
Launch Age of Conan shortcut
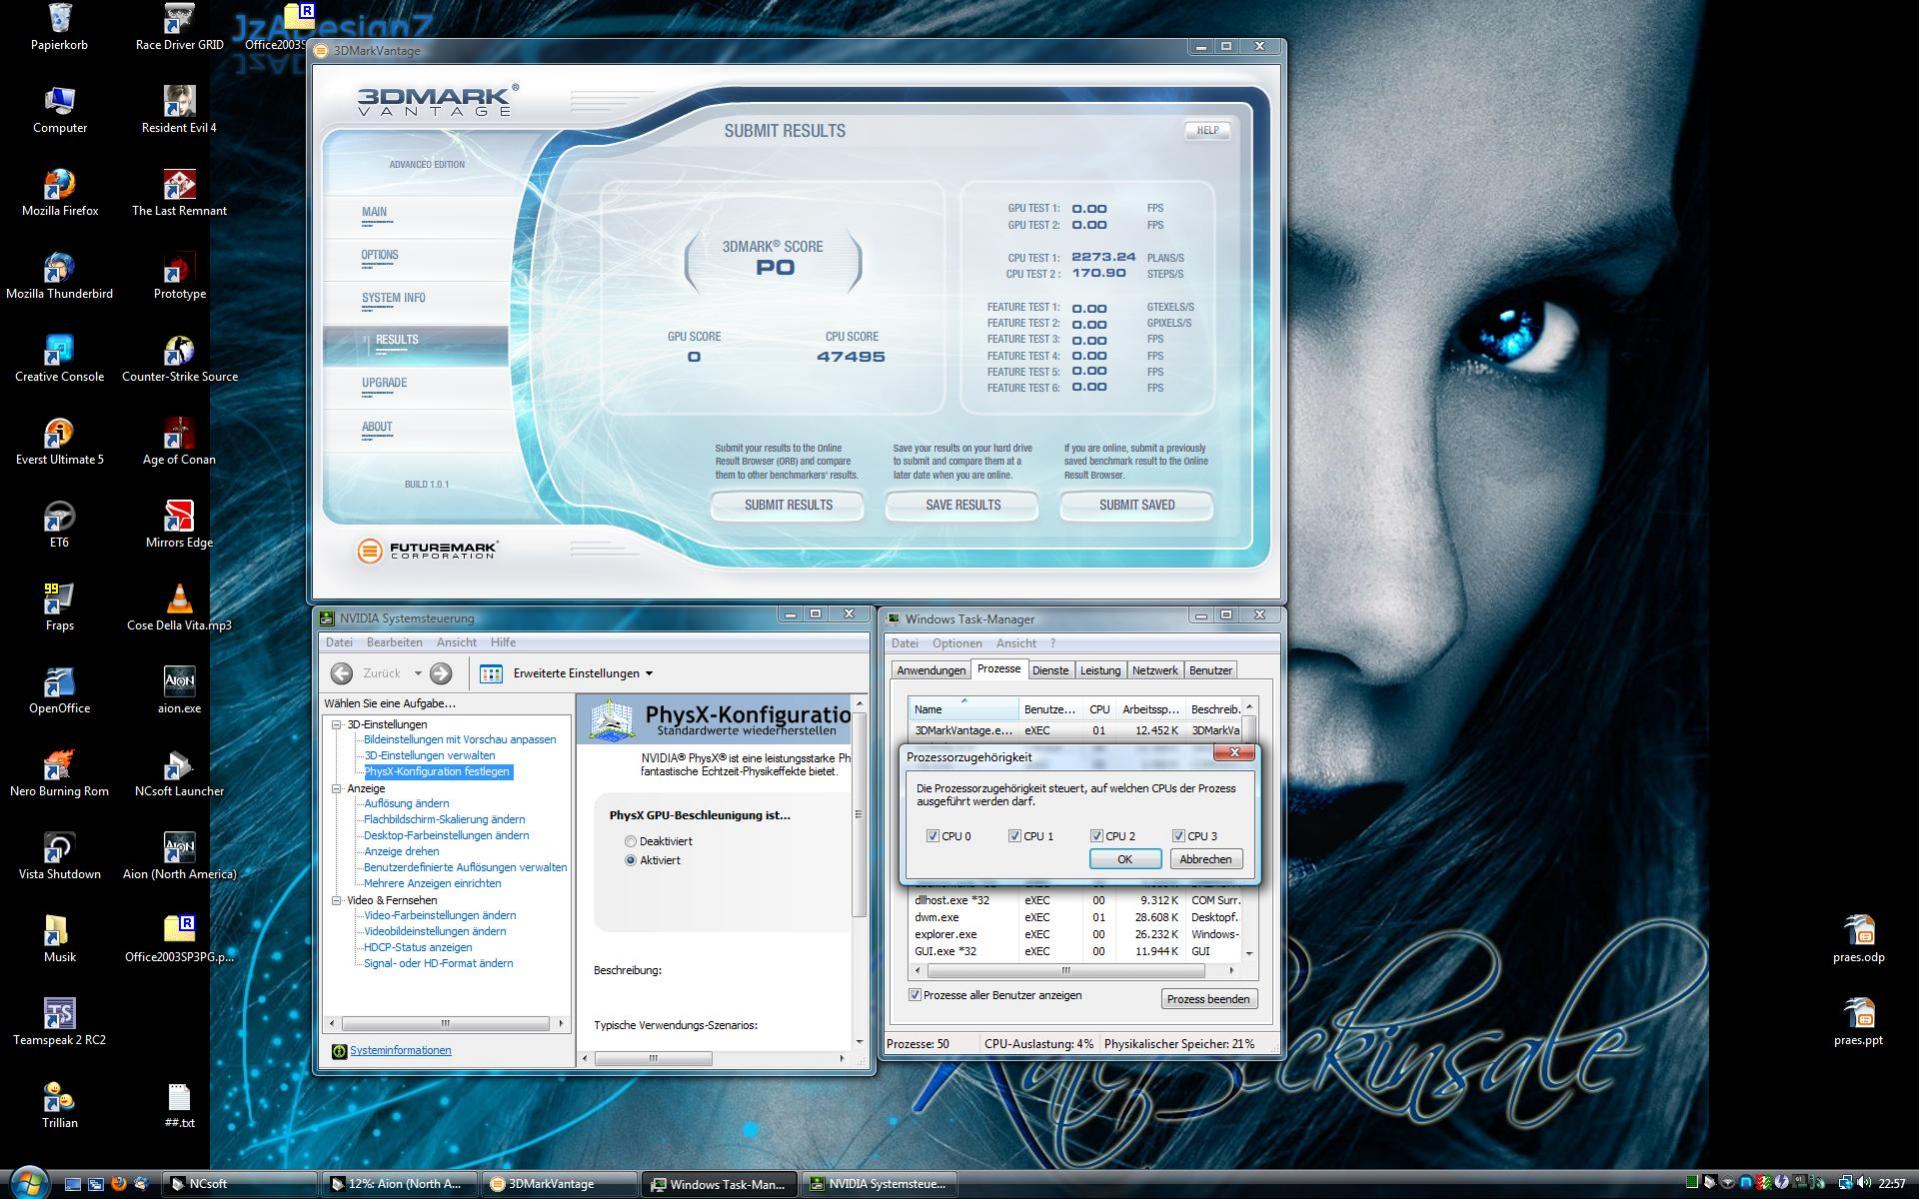point(179,443)
